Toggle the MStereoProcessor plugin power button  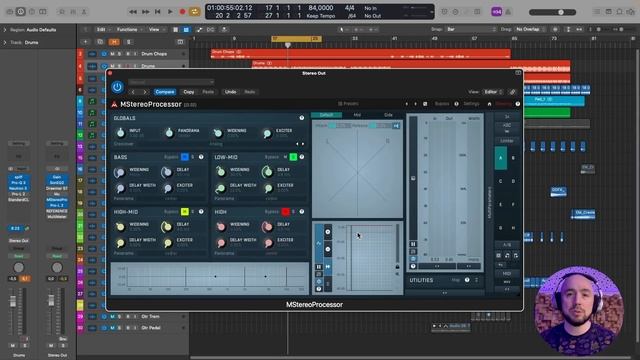pyautogui.click(x=117, y=87)
